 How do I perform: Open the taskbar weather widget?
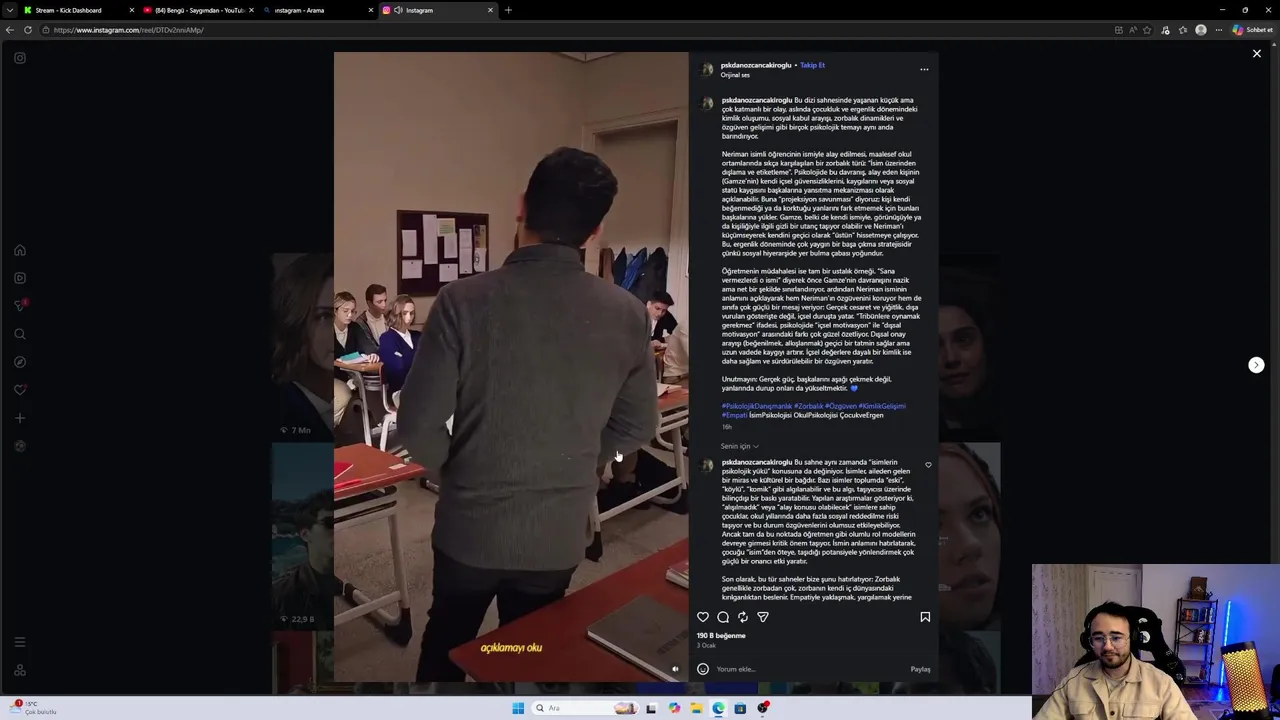(34, 707)
